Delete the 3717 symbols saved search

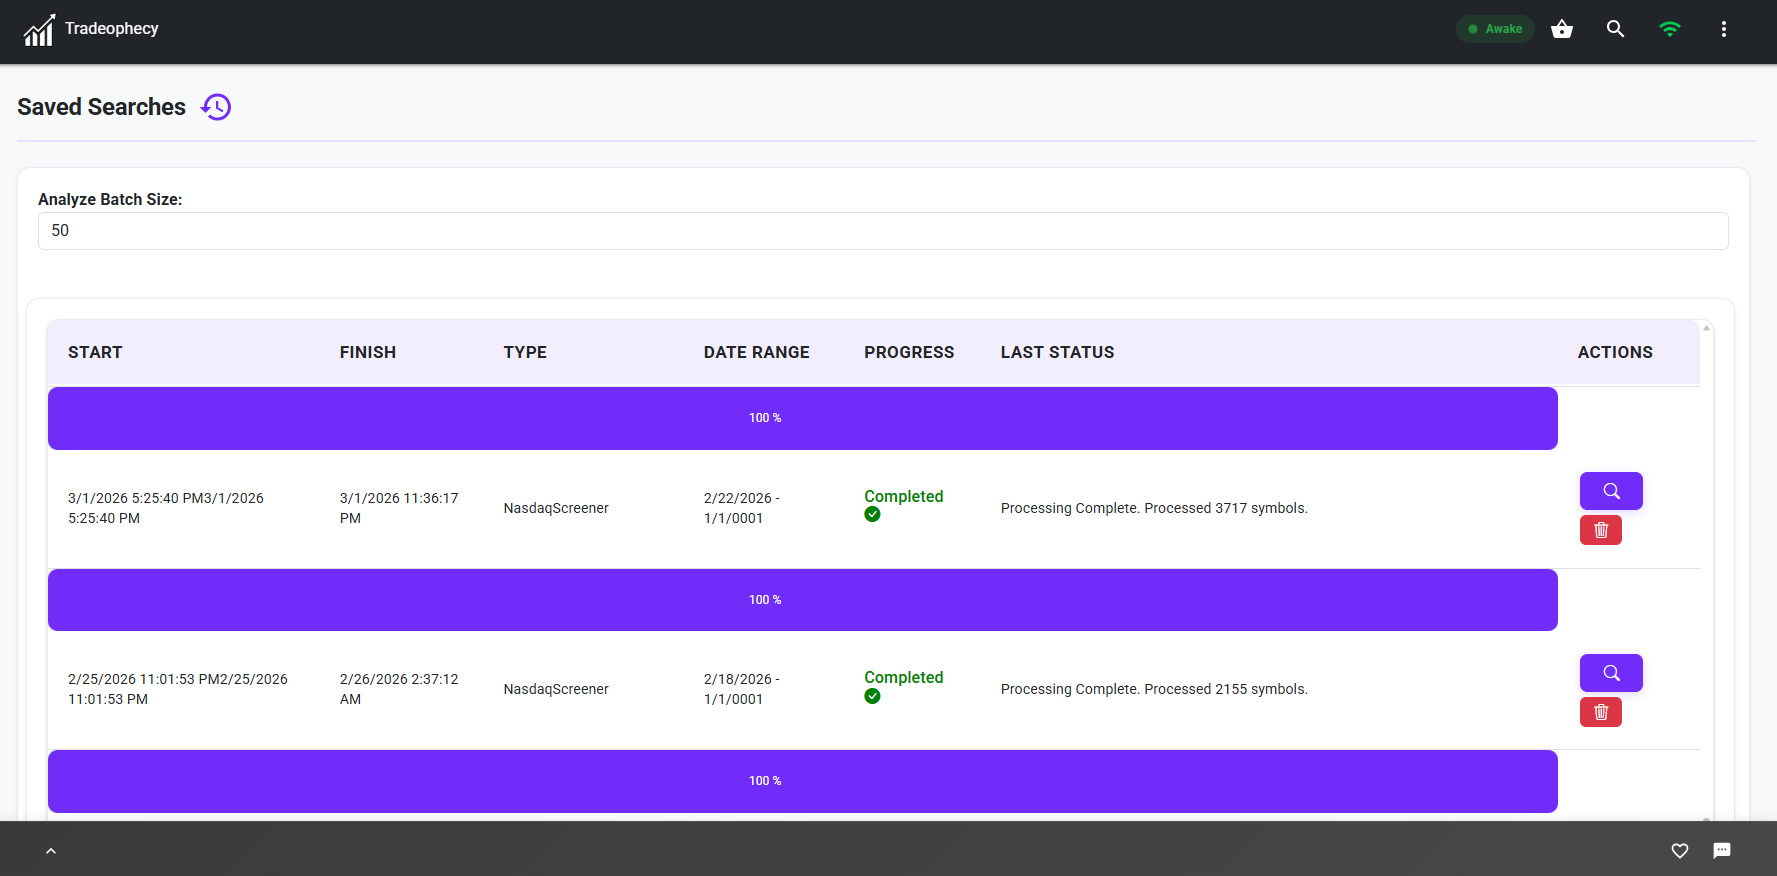[x=1600, y=530]
